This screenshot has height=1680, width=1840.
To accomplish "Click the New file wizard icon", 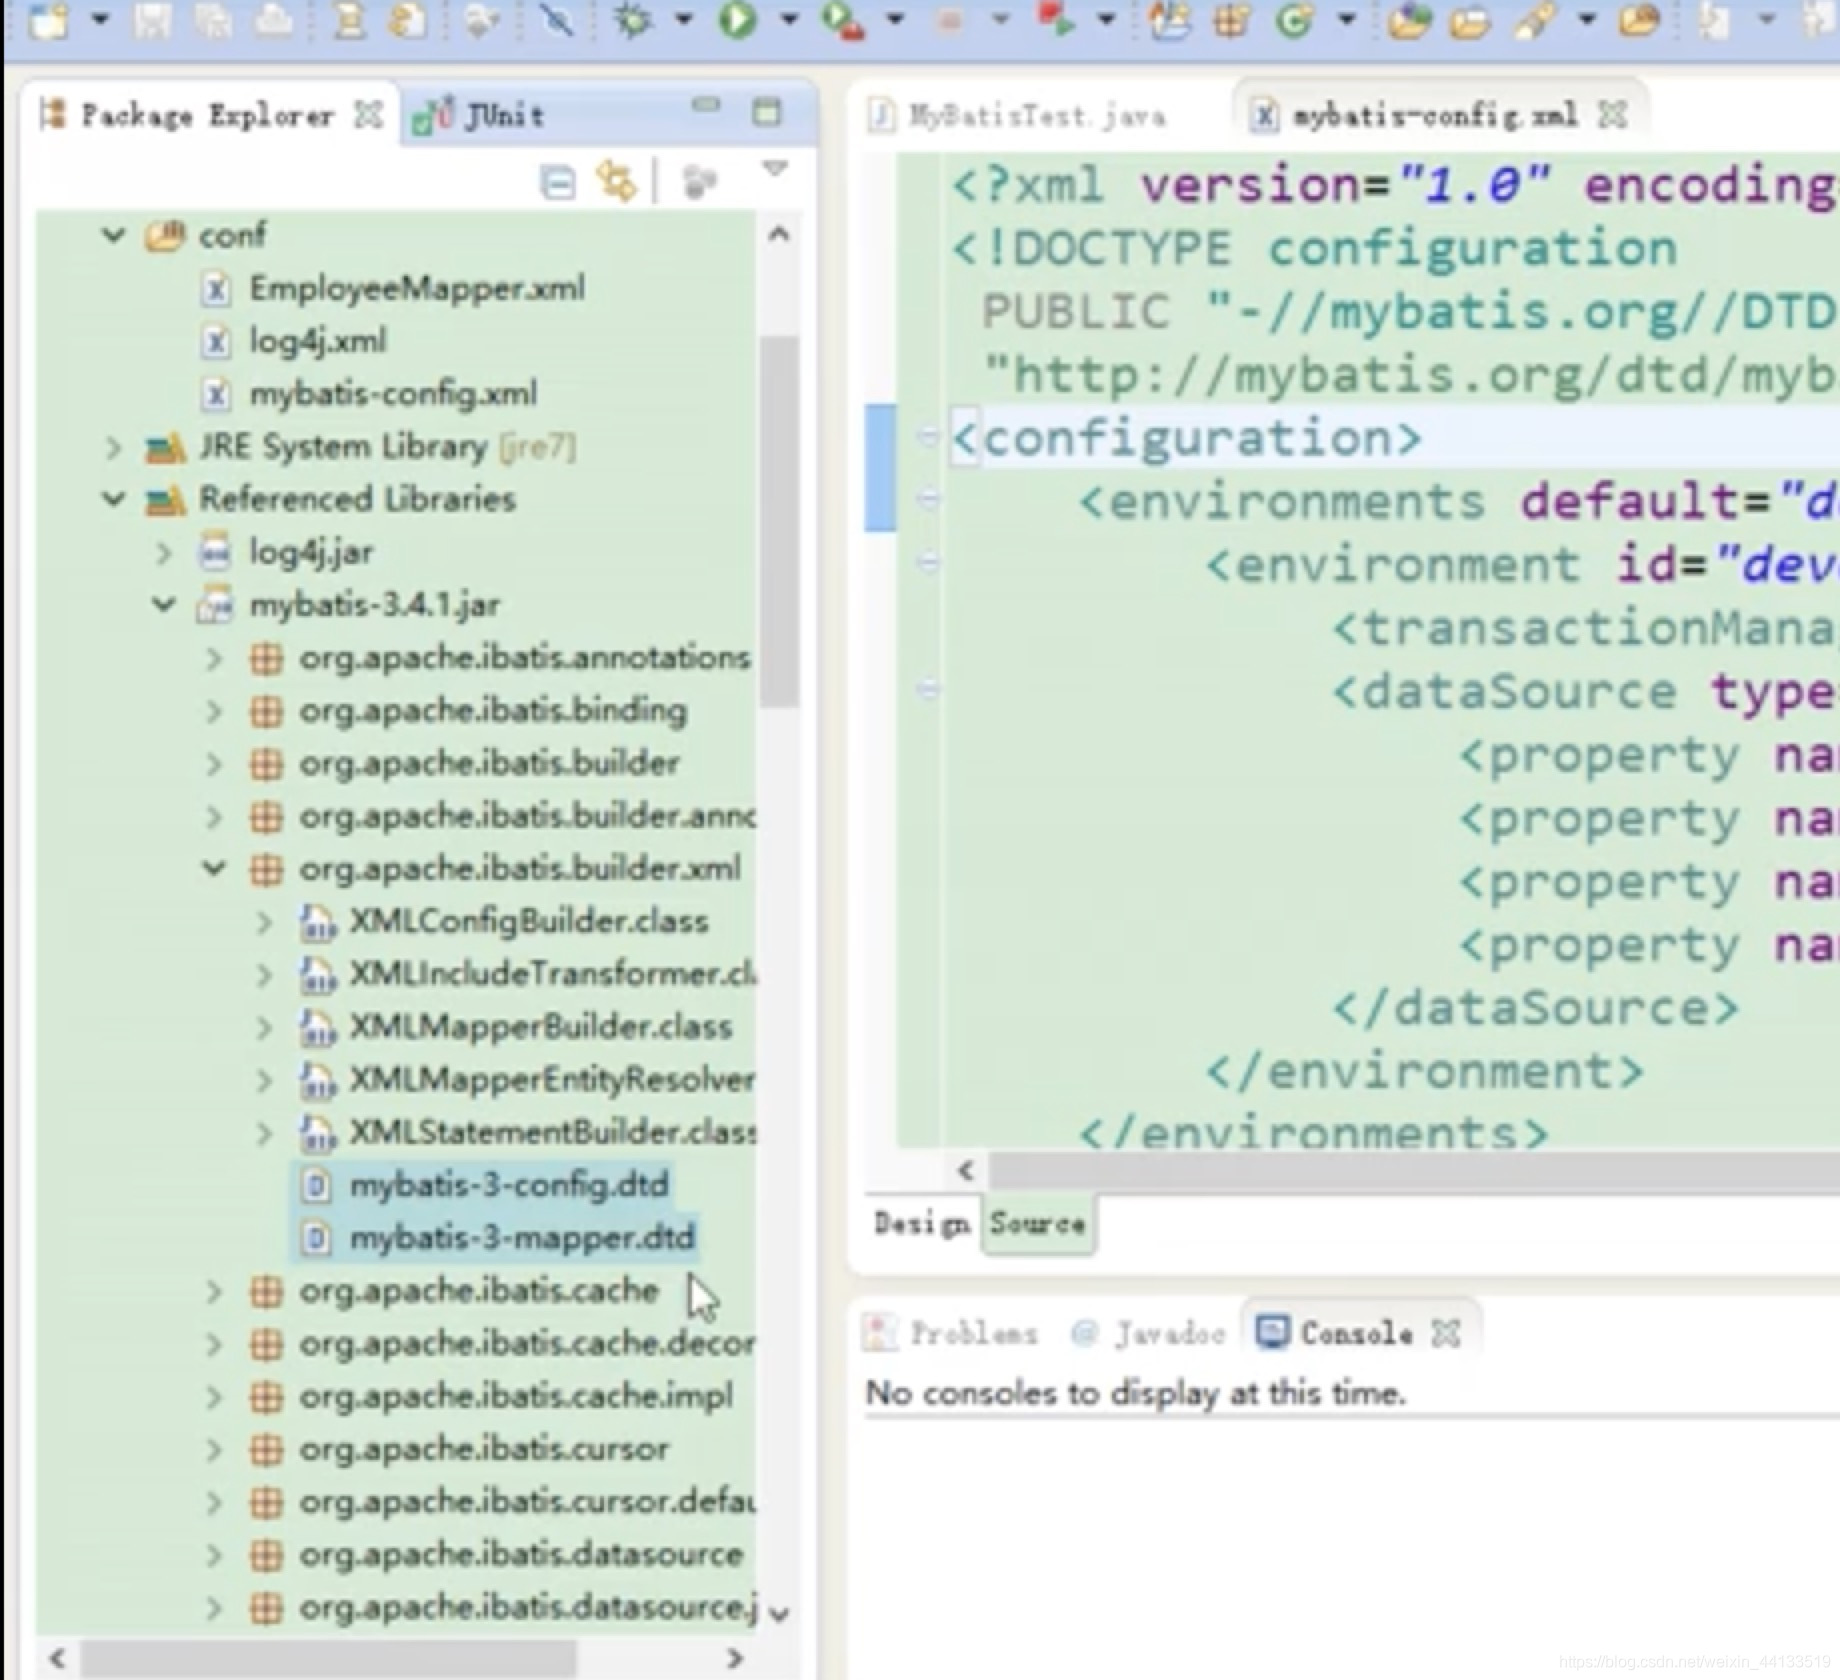I will click(x=47, y=20).
